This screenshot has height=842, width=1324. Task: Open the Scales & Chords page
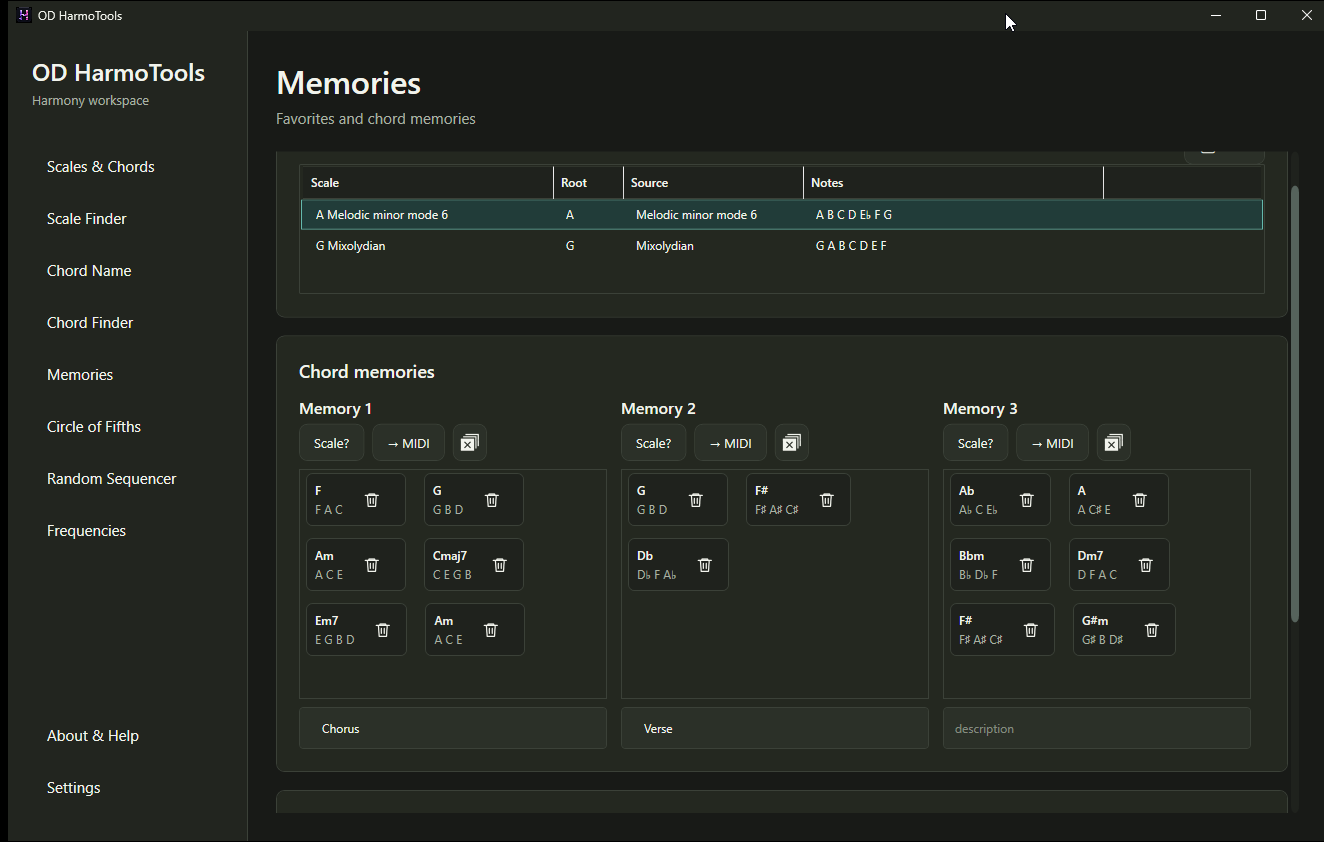(101, 167)
